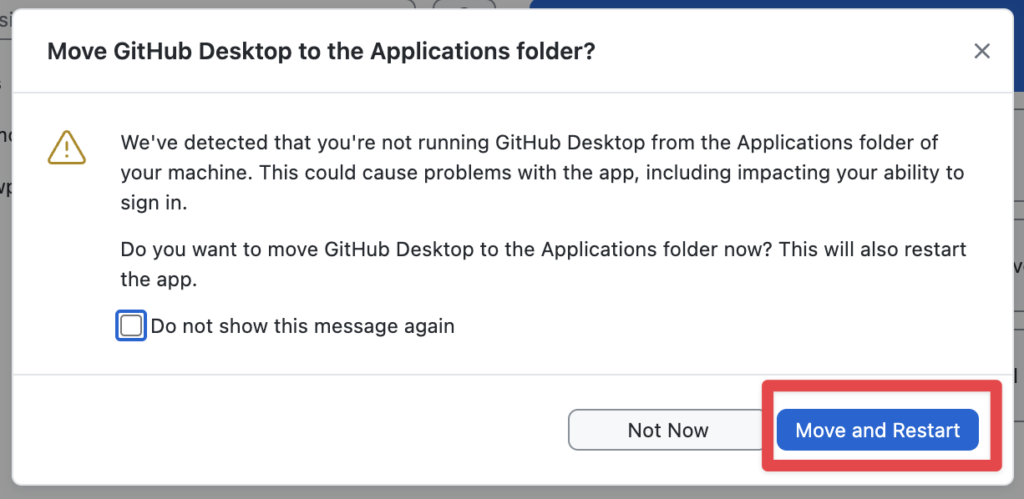1024x499 pixels.
Task: Enable the Do not show this message again checkbox
Action: (131, 326)
